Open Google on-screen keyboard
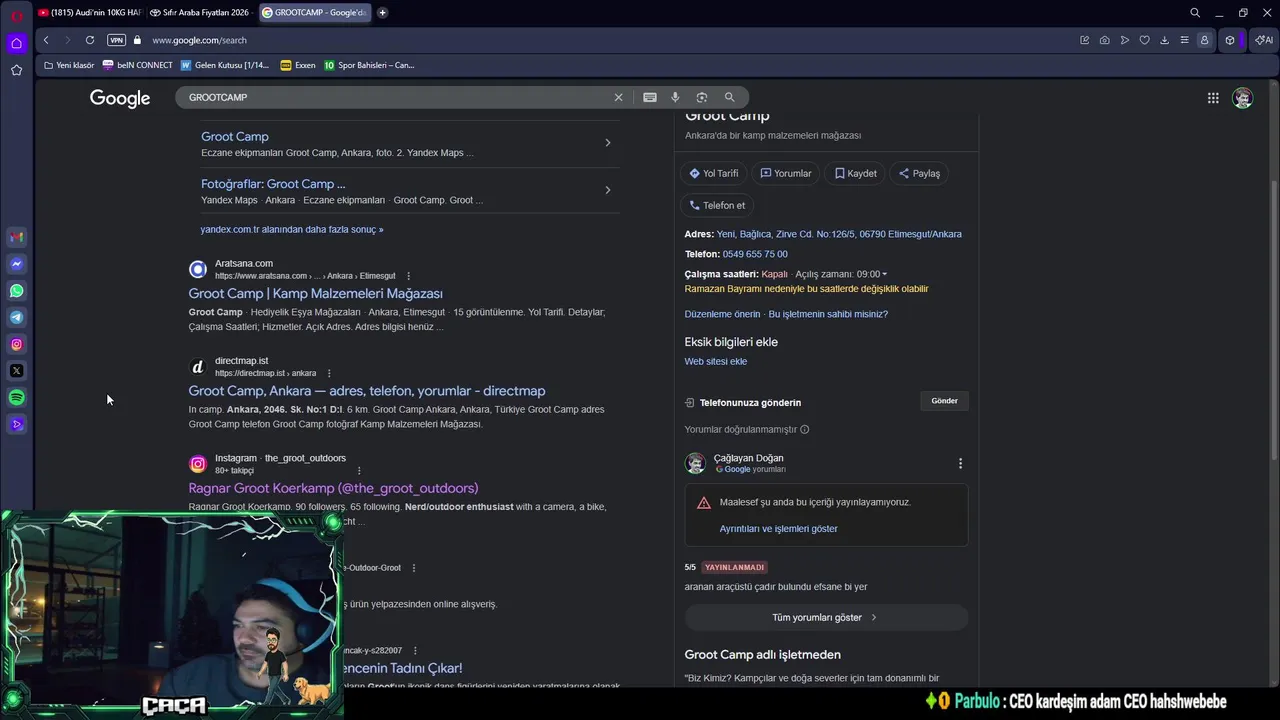The image size is (1280, 720). coord(650,97)
